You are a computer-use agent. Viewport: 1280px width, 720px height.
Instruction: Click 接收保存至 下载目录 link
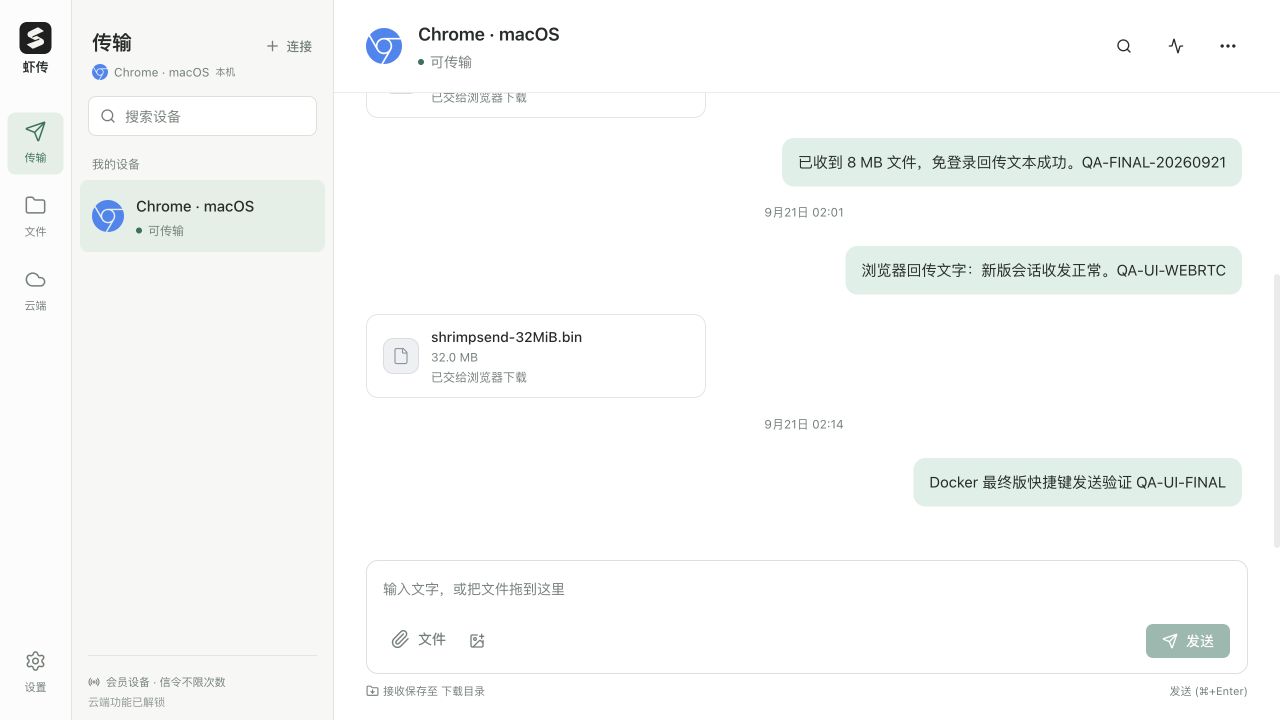(x=426, y=691)
